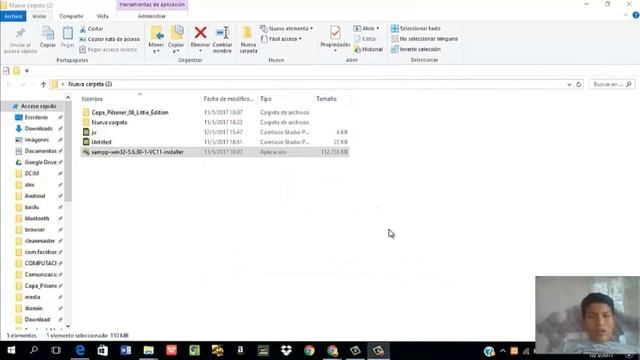640x360 pixels.
Task: Click the Historial button
Action: pyautogui.click(x=368, y=49)
